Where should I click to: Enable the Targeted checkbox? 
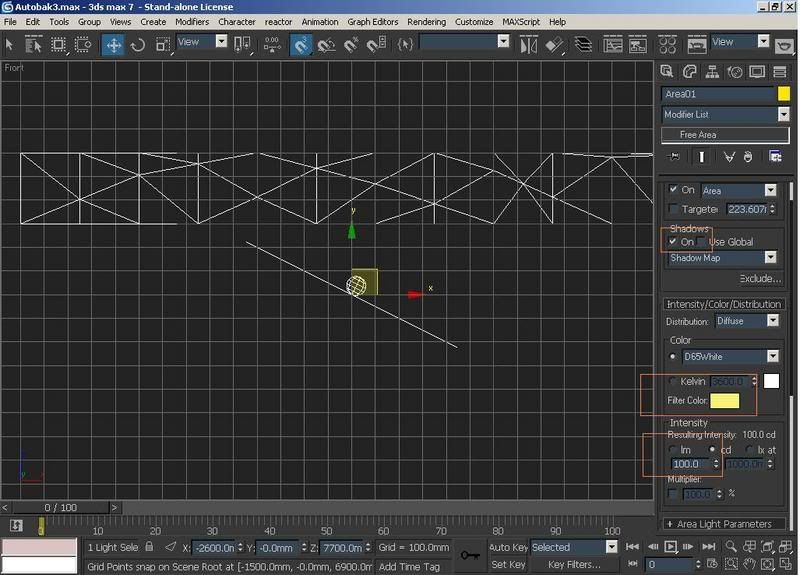673,209
